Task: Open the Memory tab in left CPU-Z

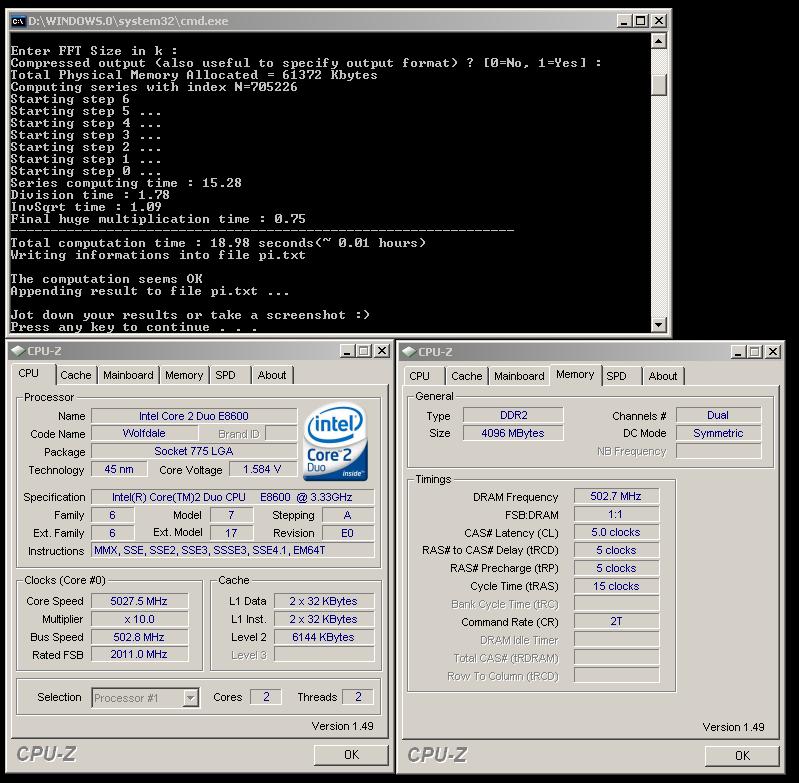Action: pos(184,375)
